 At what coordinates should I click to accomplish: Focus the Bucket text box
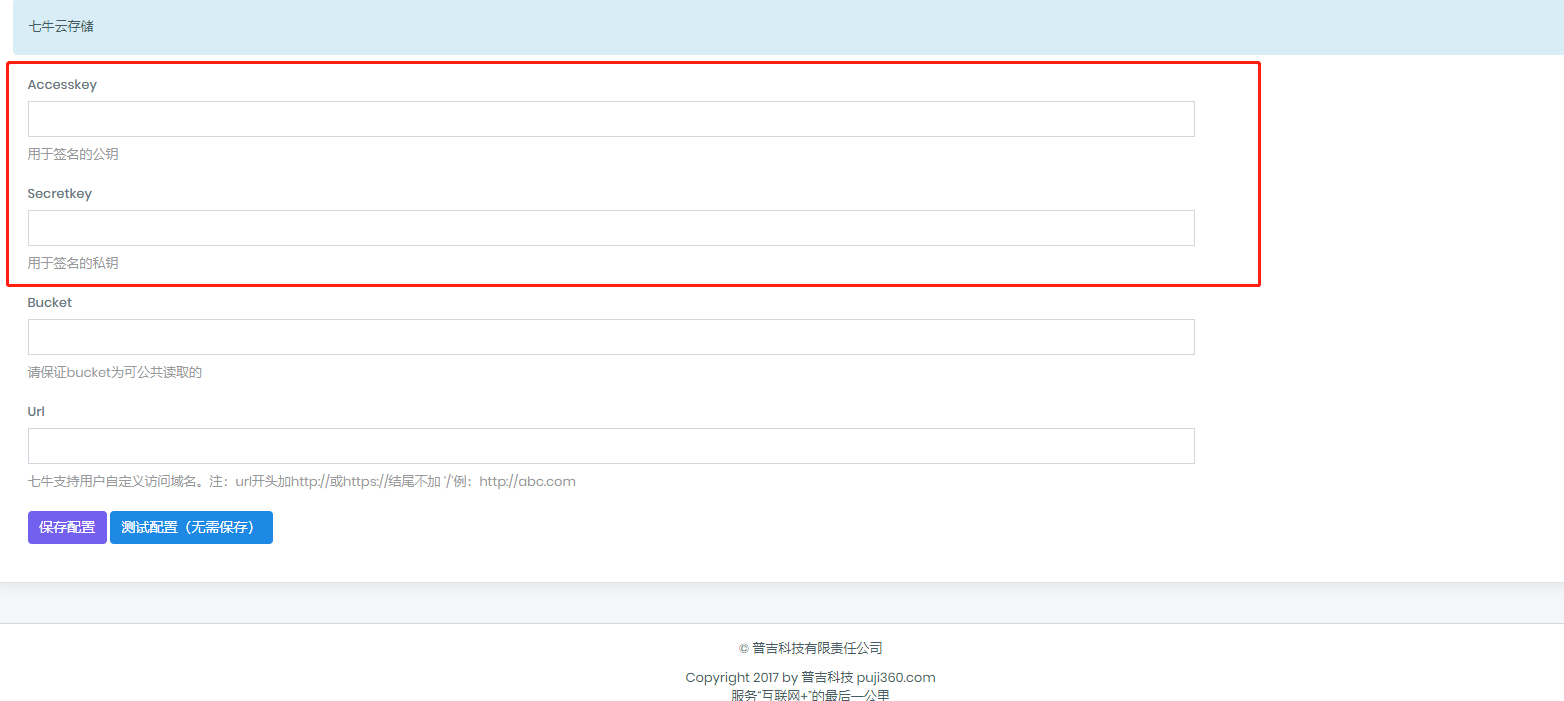[611, 337]
